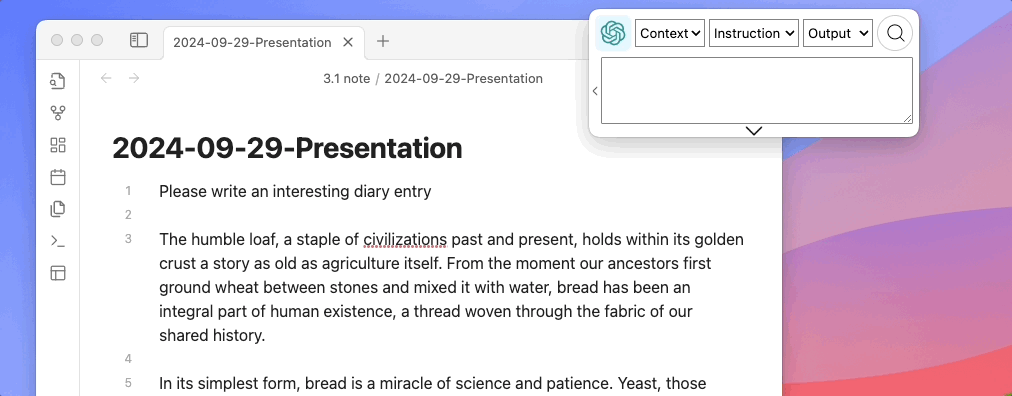This screenshot has height=396, width=1012.
Task: Open the quick switcher file-search icon
Action: point(58,81)
